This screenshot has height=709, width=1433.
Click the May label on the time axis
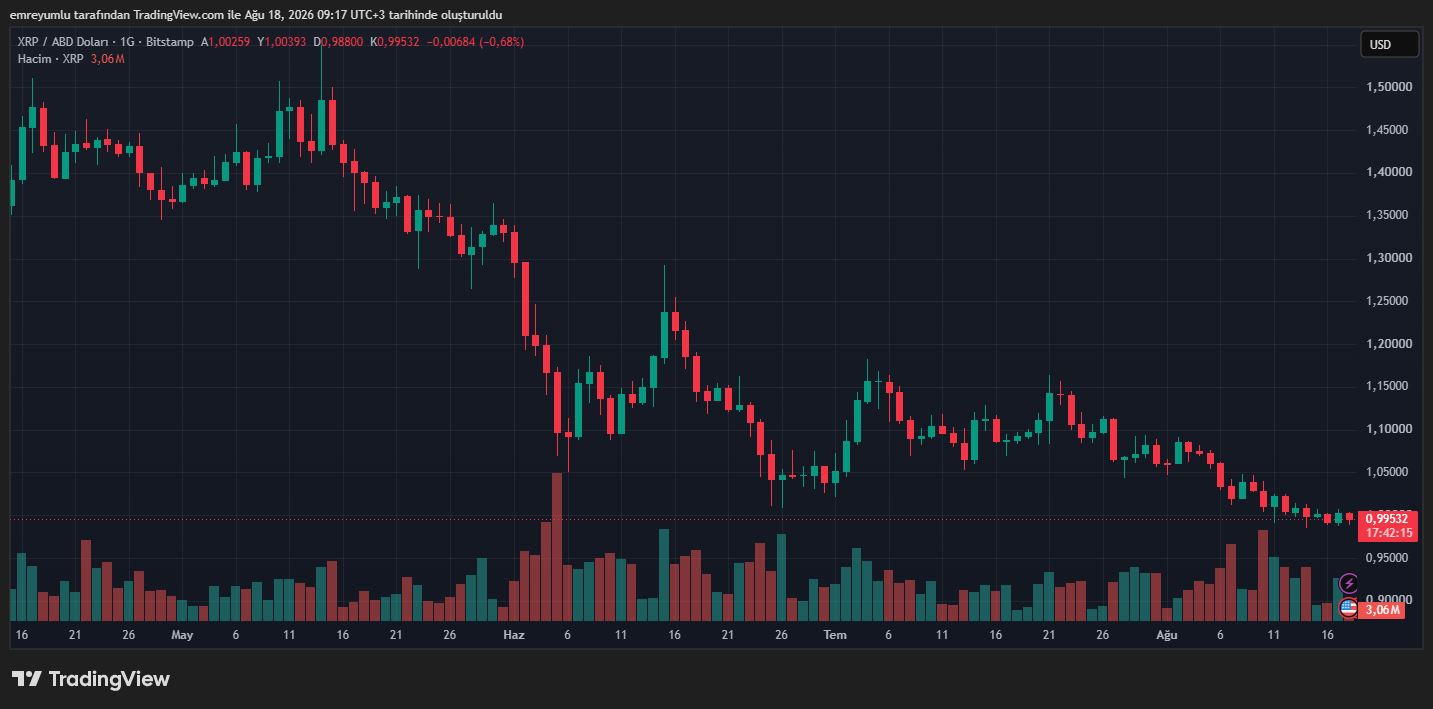tap(182, 635)
